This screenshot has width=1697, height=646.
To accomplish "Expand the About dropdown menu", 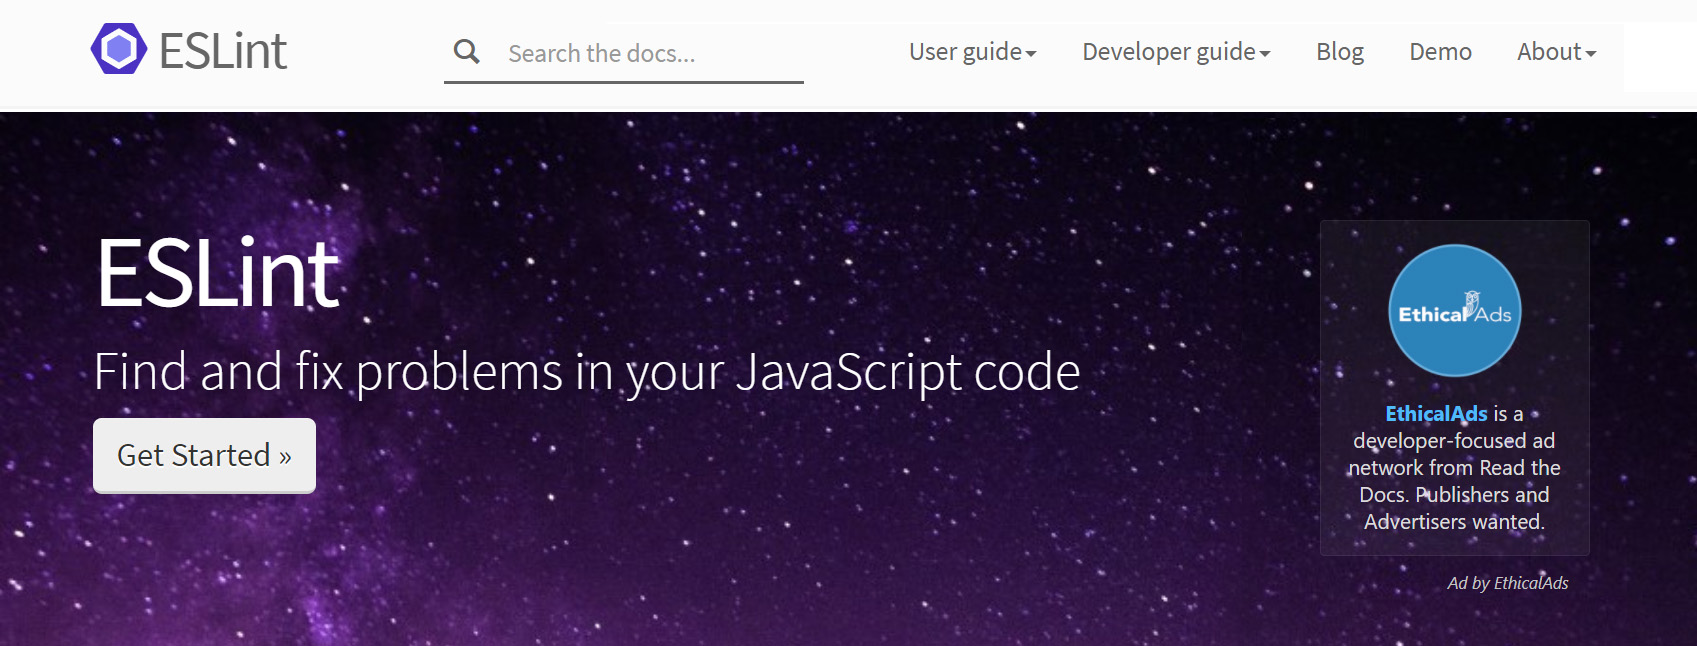I will pos(1556,52).
